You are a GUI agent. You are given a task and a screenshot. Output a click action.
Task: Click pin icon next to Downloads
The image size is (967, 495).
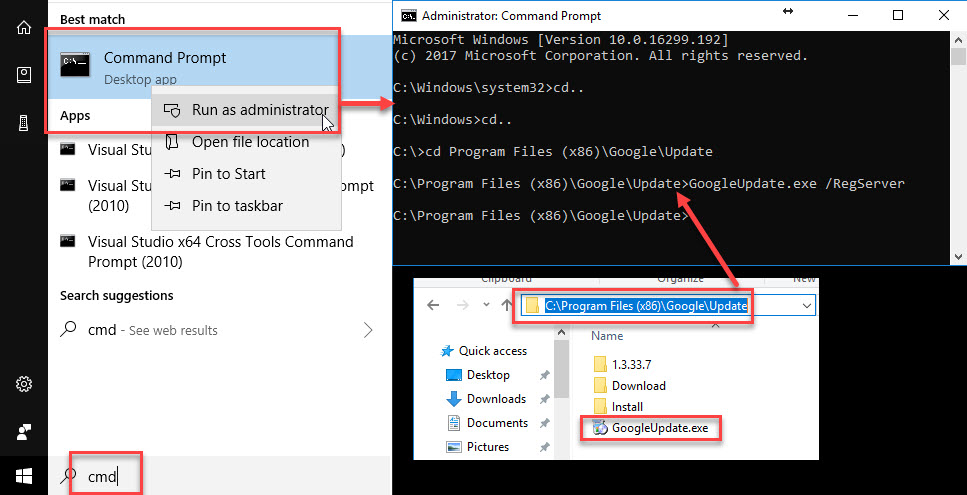click(545, 399)
